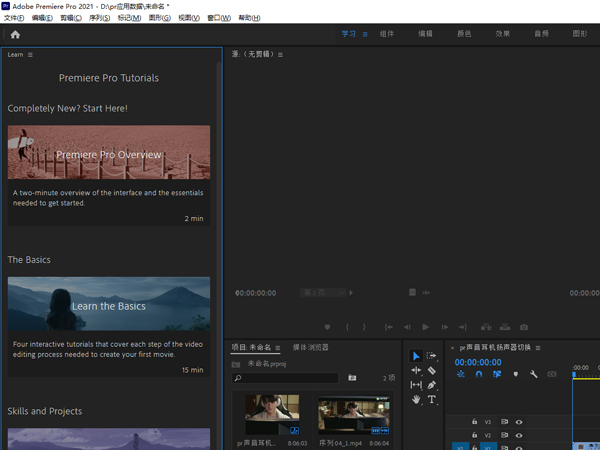
Task: Select the Ripple Edit tool
Action: [416, 370]
